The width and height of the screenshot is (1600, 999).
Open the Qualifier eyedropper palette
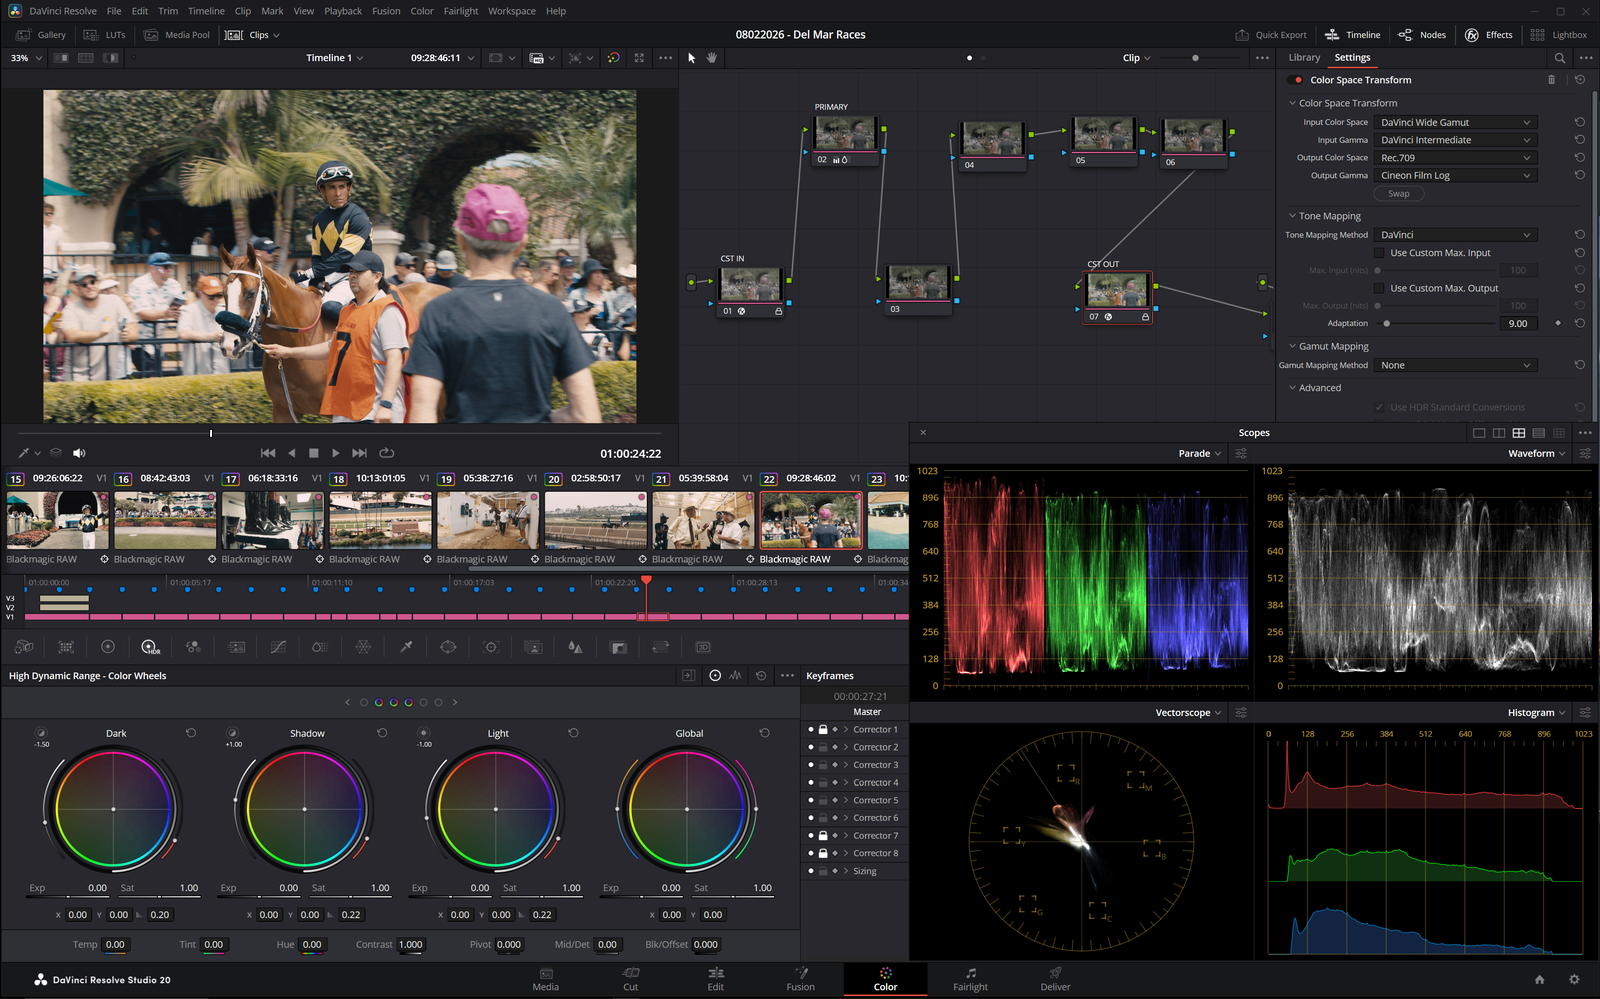(x=406, y=647)
